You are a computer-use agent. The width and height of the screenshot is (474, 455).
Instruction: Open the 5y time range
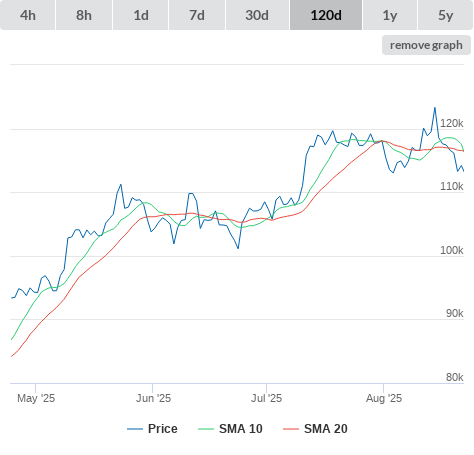445,15
